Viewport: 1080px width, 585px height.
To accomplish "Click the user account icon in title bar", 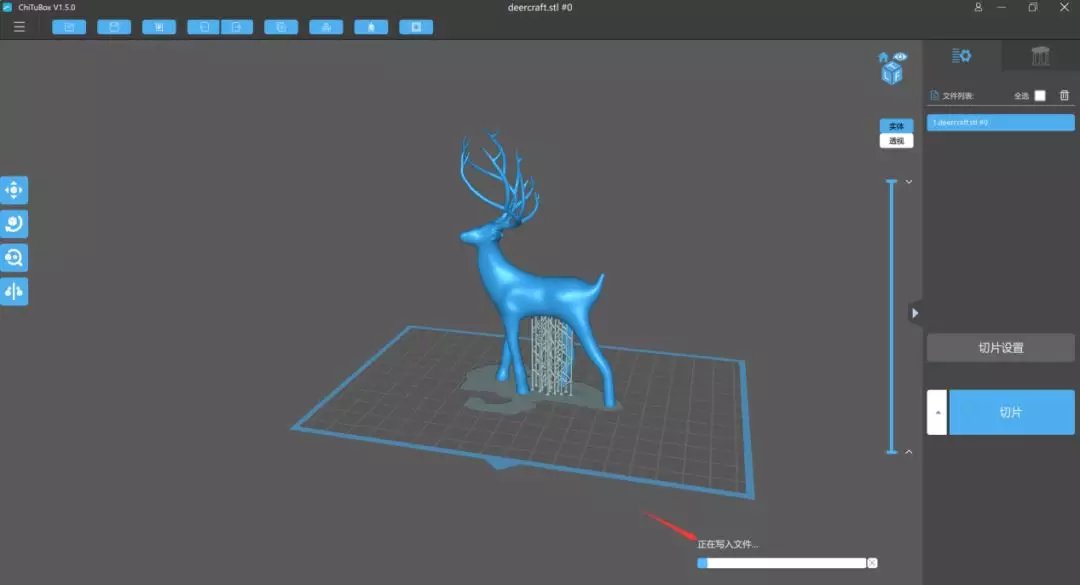I will pos(978,7).
